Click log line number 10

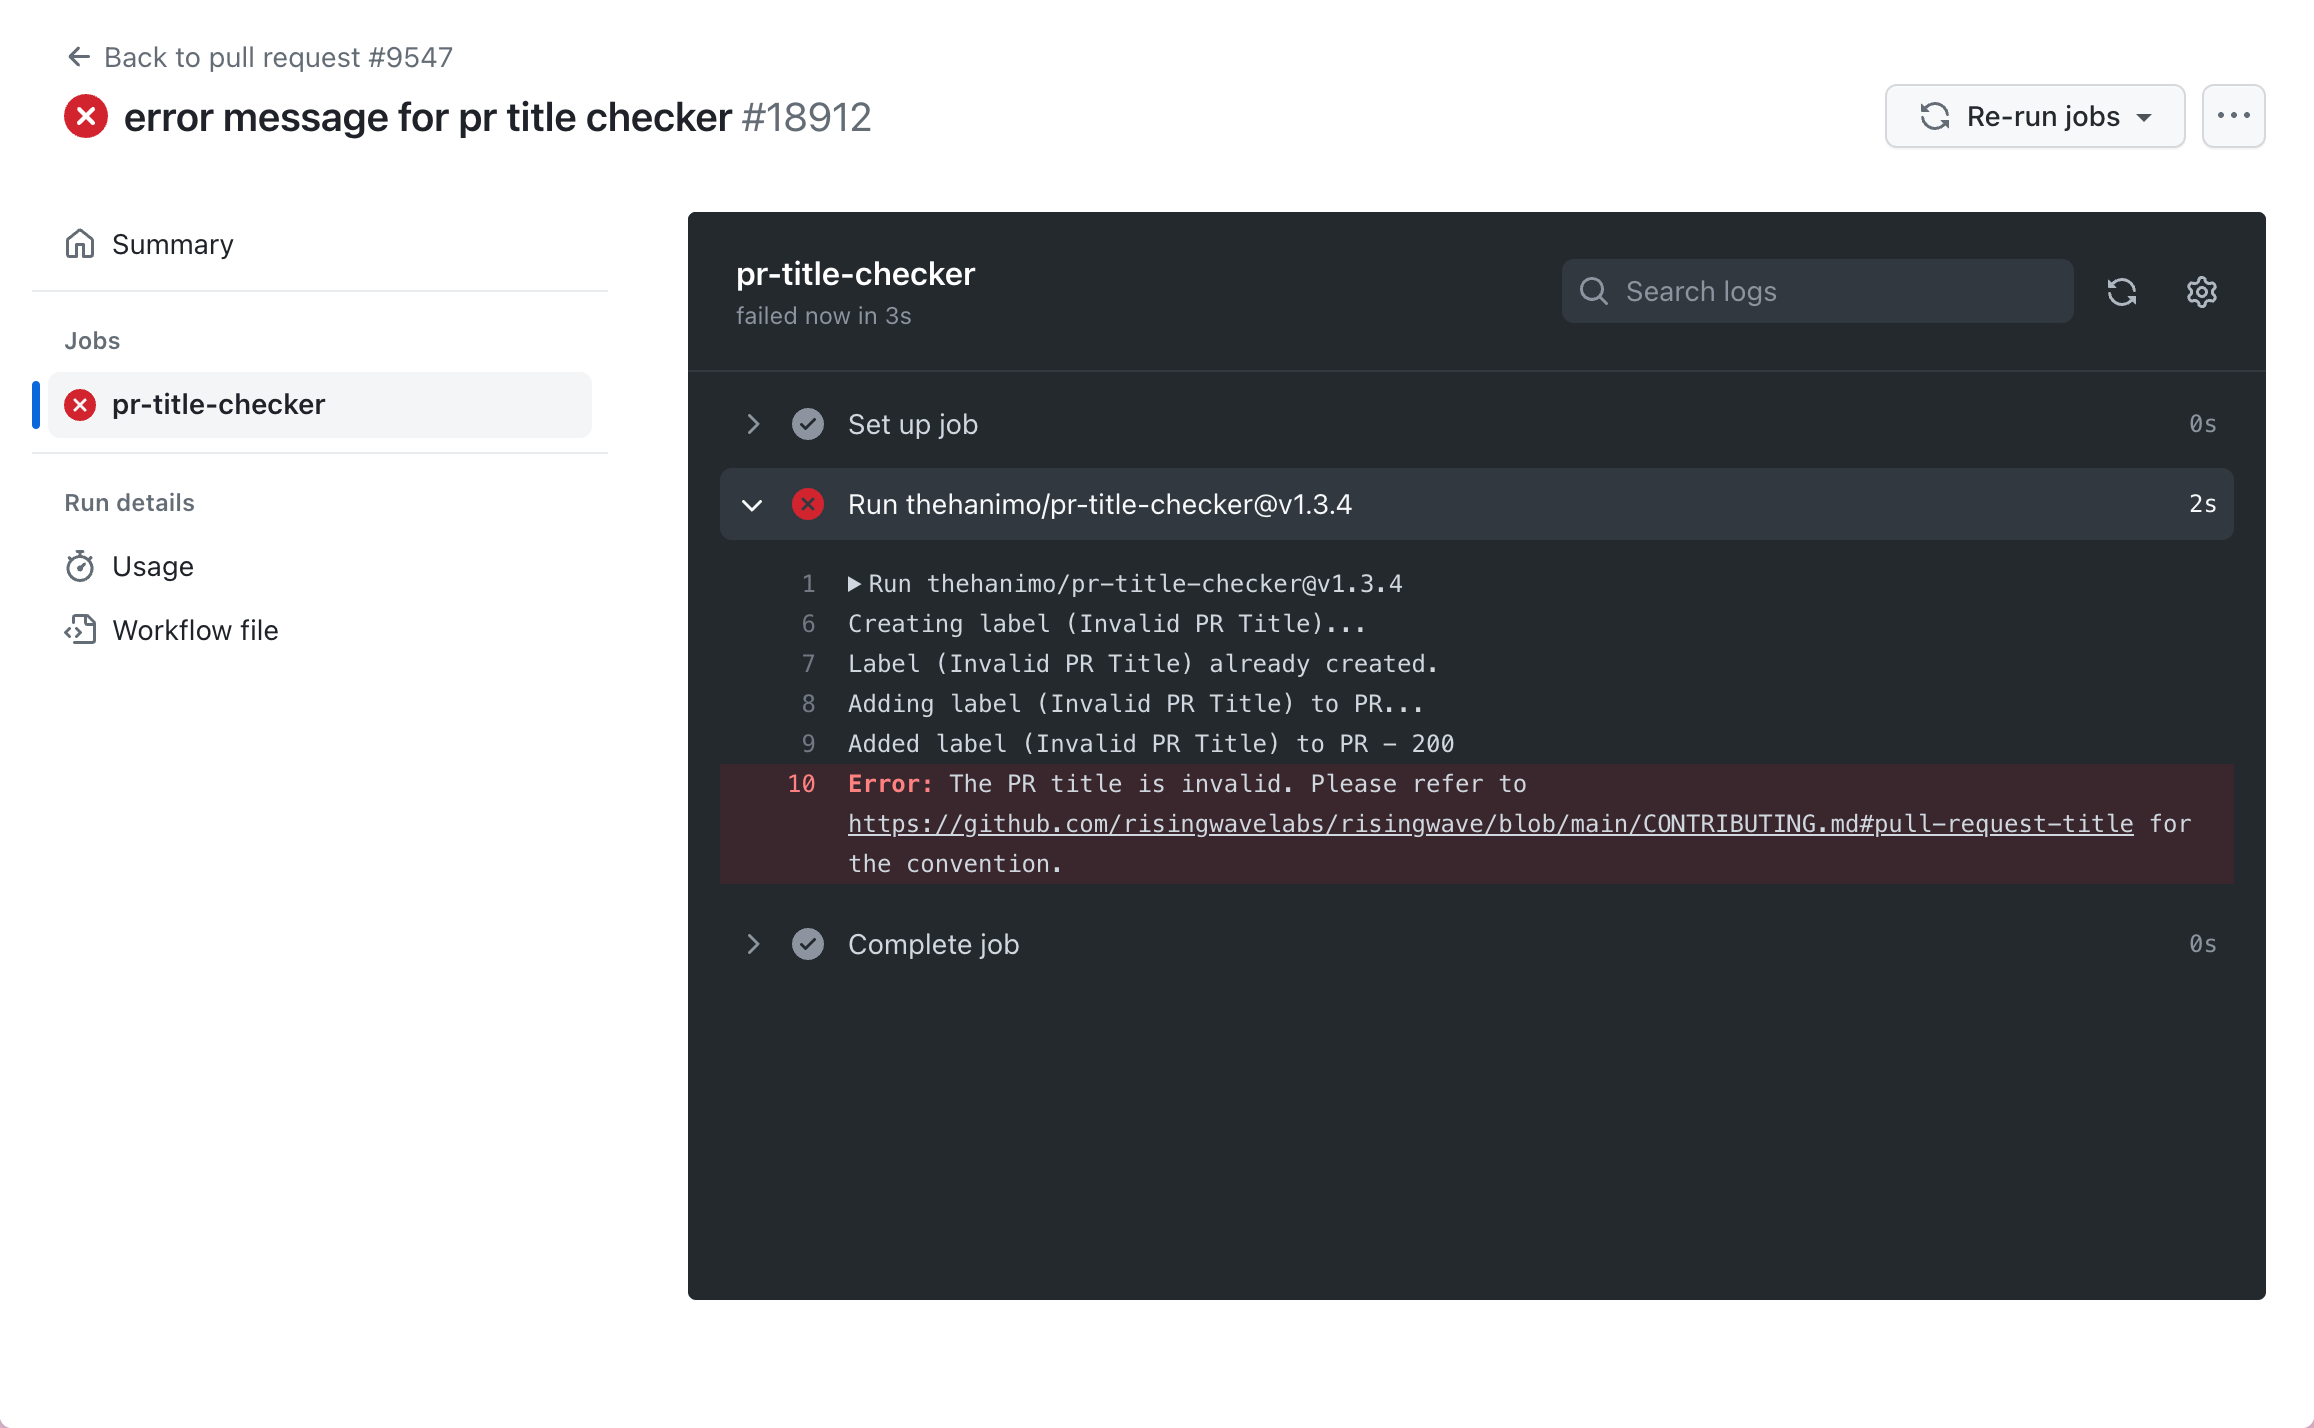[x=801, y=784]
